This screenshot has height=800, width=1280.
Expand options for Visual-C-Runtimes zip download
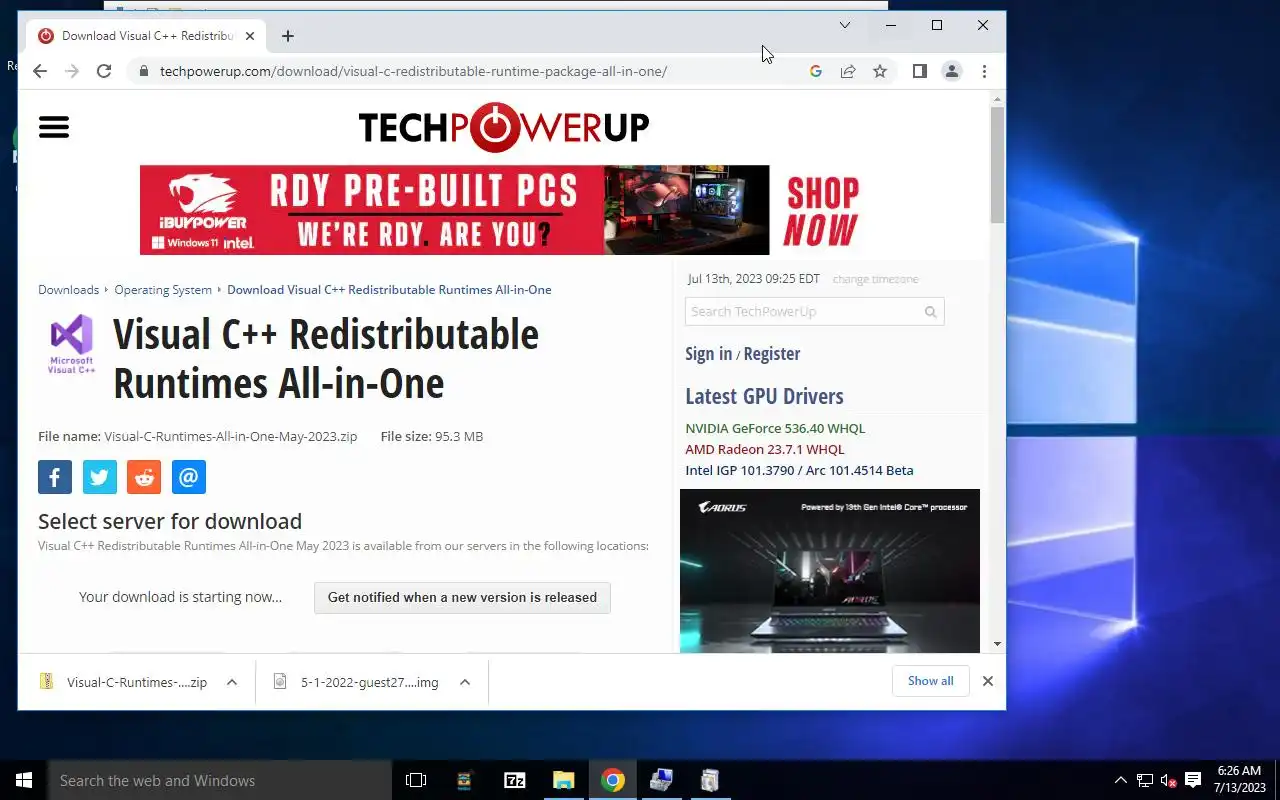pos(232,682)
